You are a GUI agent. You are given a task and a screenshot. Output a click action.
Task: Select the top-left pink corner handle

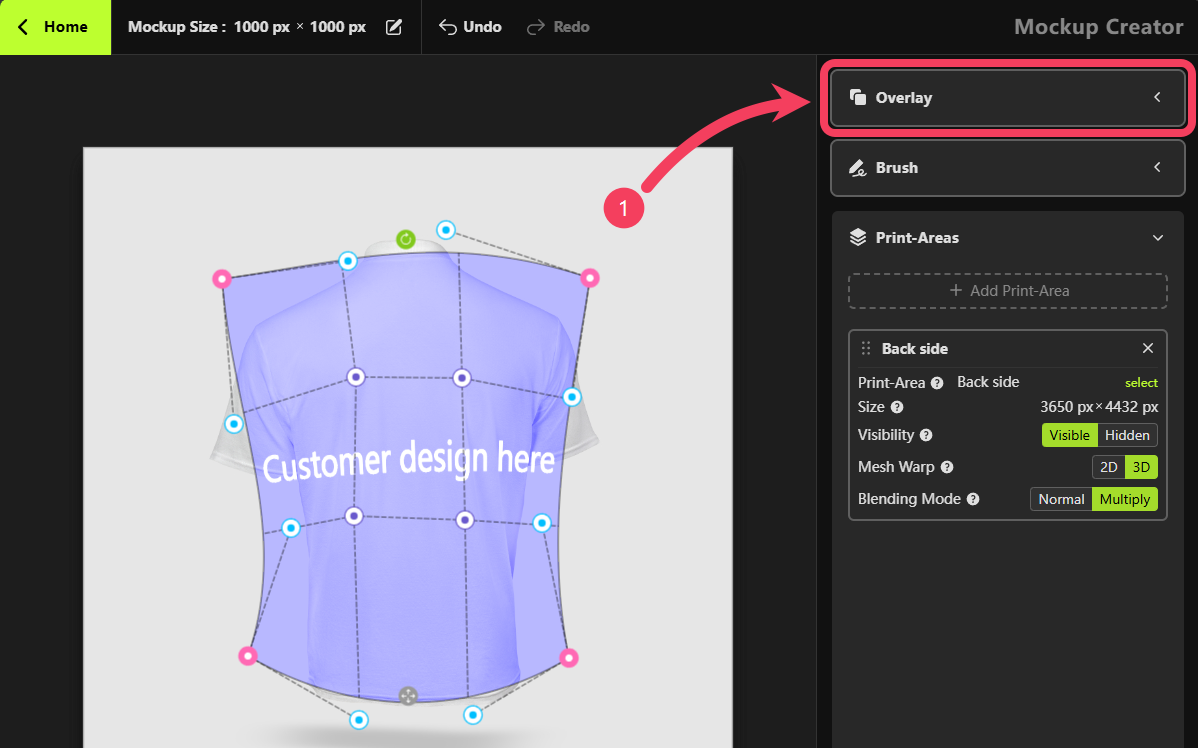click(222, 279)
